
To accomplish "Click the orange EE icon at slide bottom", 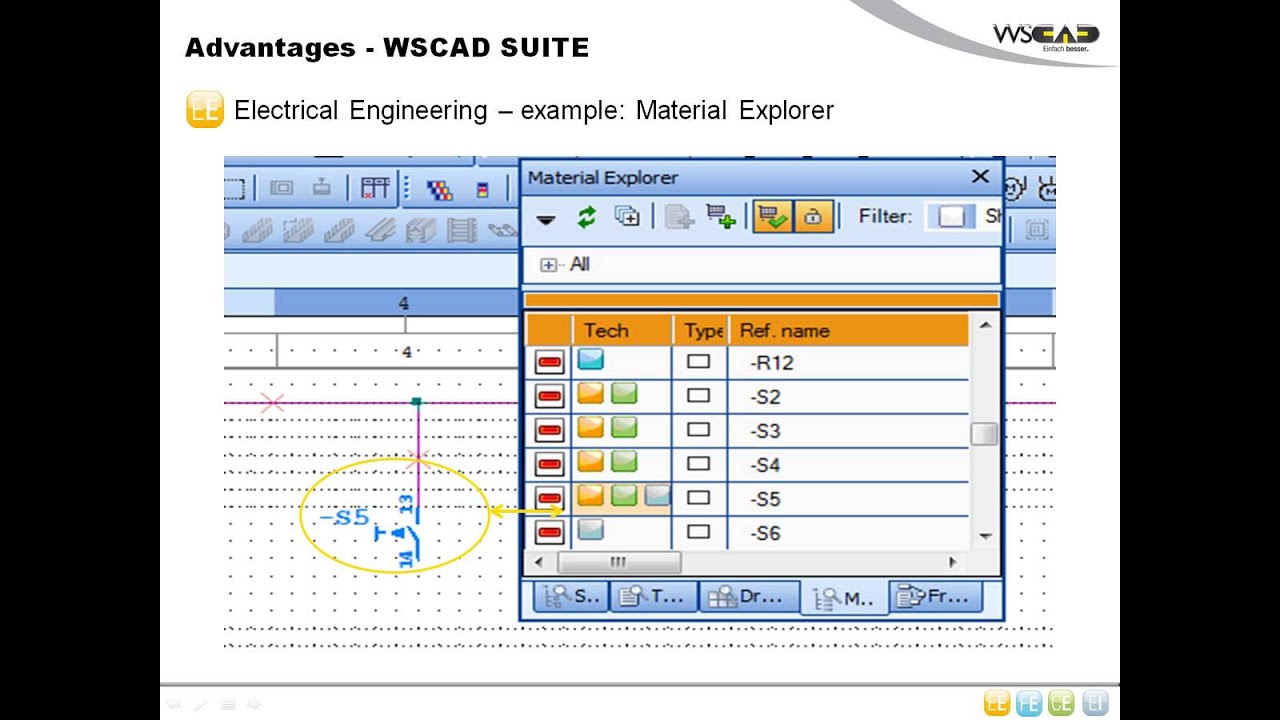I will click(997, 703).
